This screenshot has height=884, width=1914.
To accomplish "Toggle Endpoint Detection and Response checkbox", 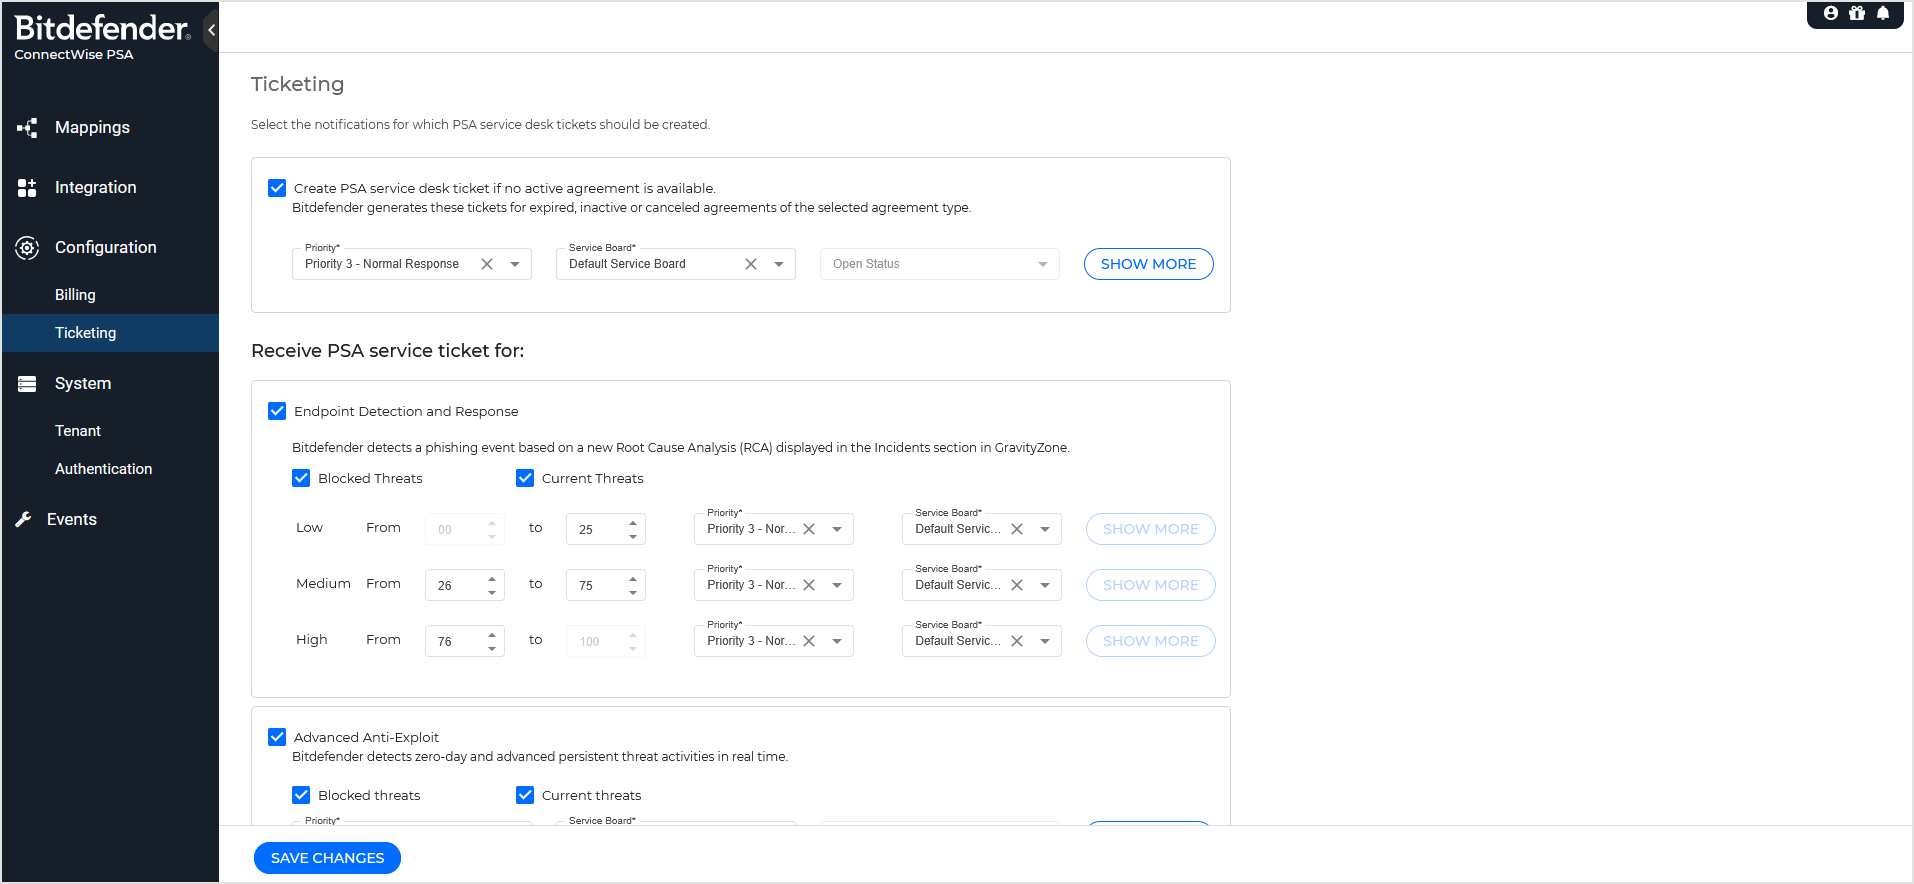I will 277,411.
